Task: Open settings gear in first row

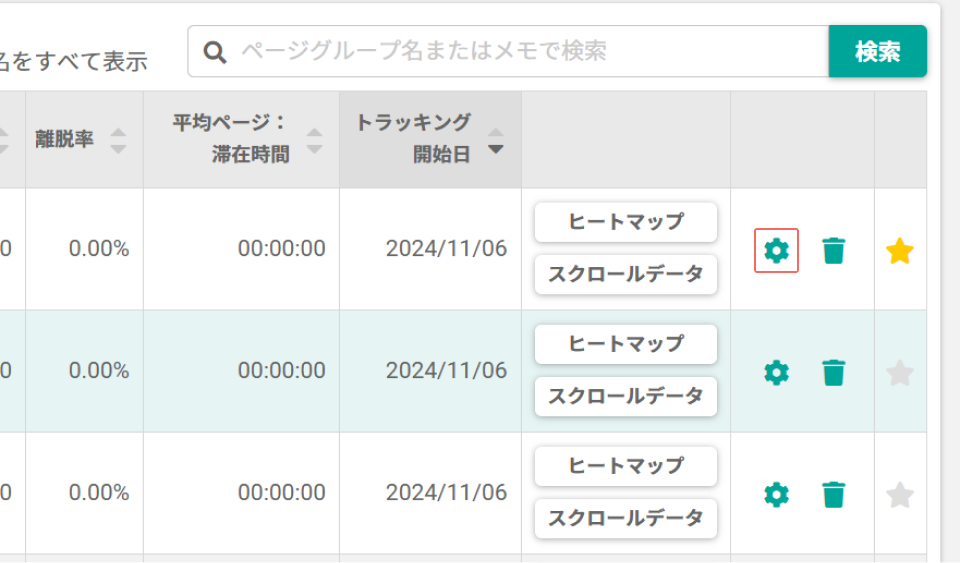Action: click(776, 250)
